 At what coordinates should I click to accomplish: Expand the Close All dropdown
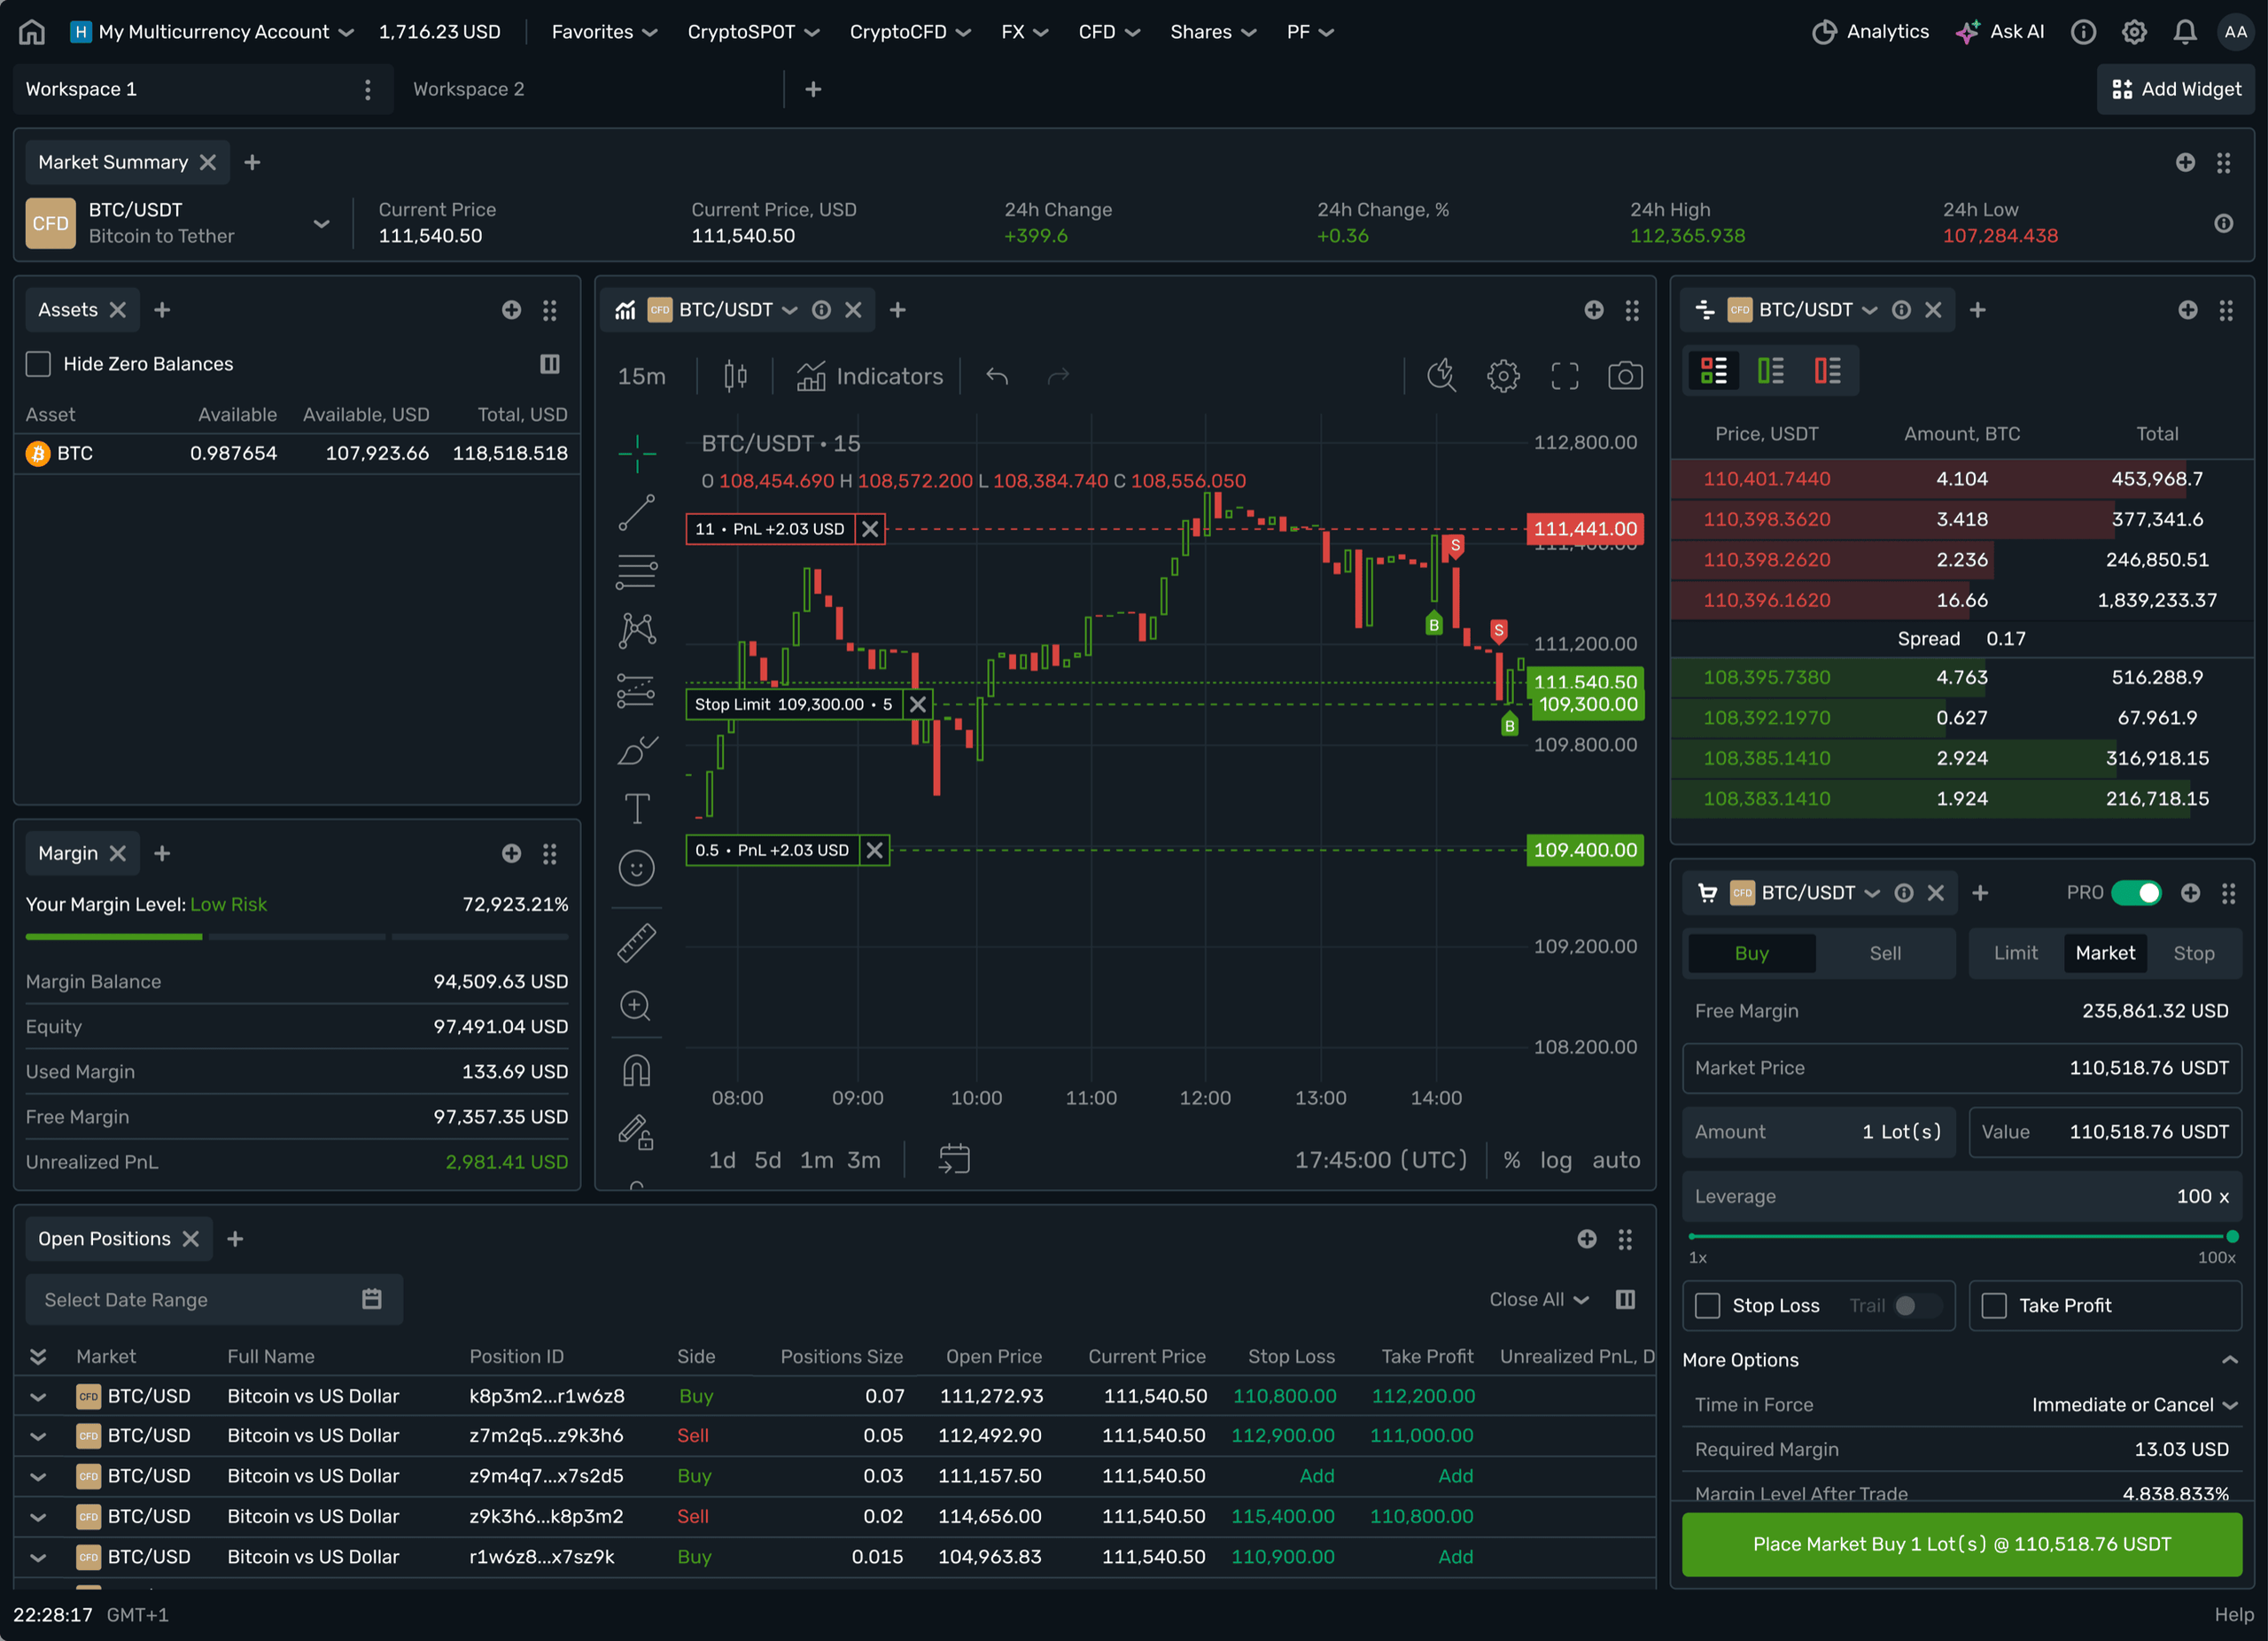tap(1539, 1299)
